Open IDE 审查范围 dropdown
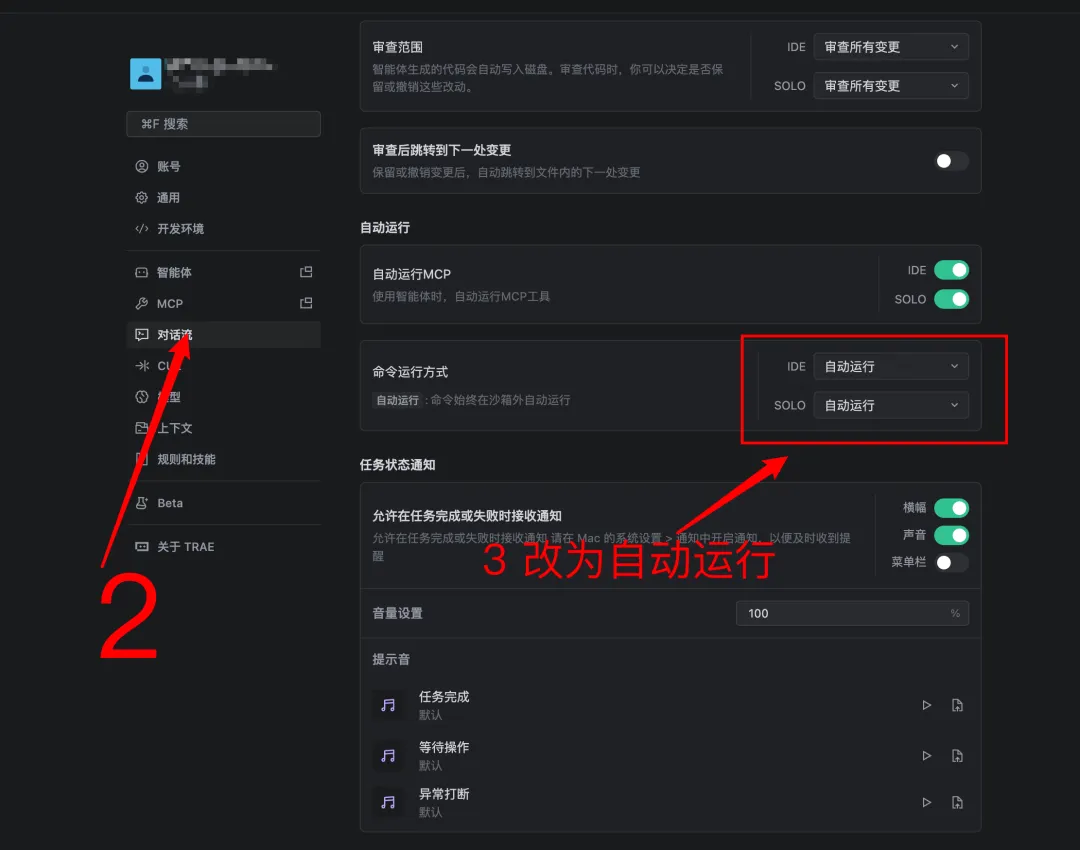Image resolution: width=1080 pixels, height=850 pixels. (x=891, y=47)
